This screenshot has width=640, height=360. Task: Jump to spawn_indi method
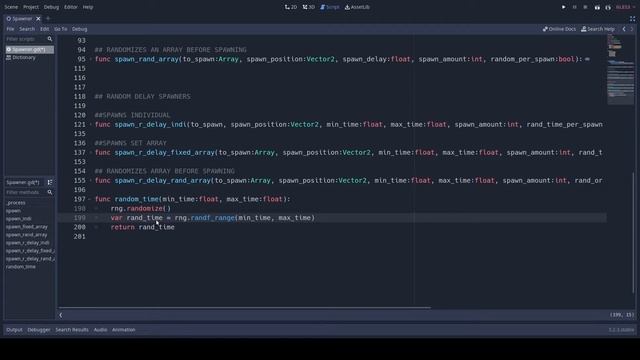(x=18, y=219)
